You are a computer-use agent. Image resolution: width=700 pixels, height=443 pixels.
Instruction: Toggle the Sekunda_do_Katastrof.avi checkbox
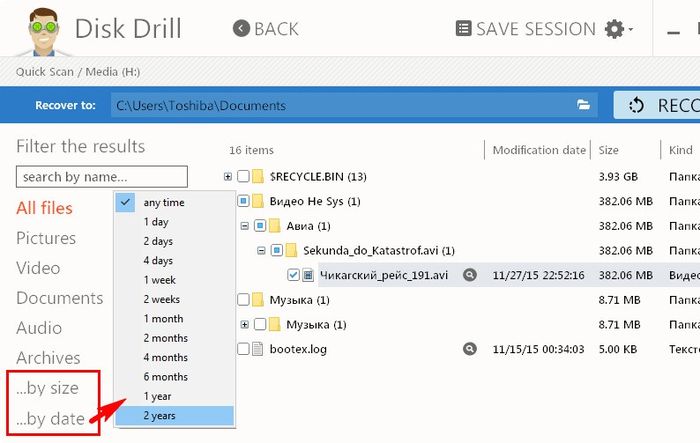pyautogui.click(x=277, y=250)
